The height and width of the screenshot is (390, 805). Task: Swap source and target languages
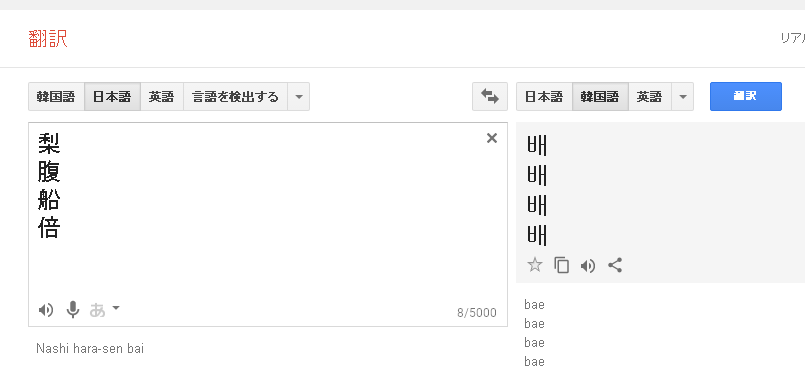pos(490,96)
